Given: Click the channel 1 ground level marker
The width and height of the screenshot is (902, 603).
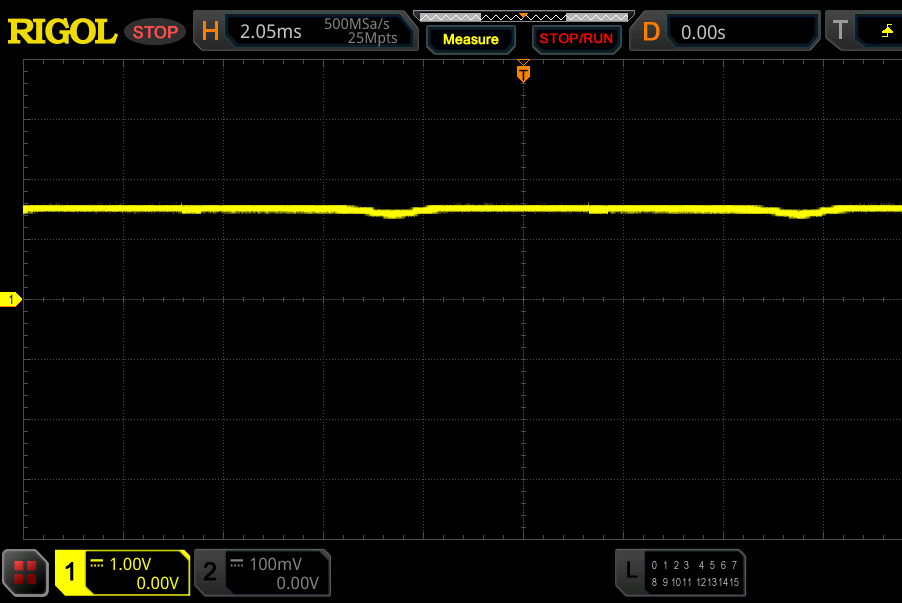Looking at the screenshot, I should click(x=10, y=299).
